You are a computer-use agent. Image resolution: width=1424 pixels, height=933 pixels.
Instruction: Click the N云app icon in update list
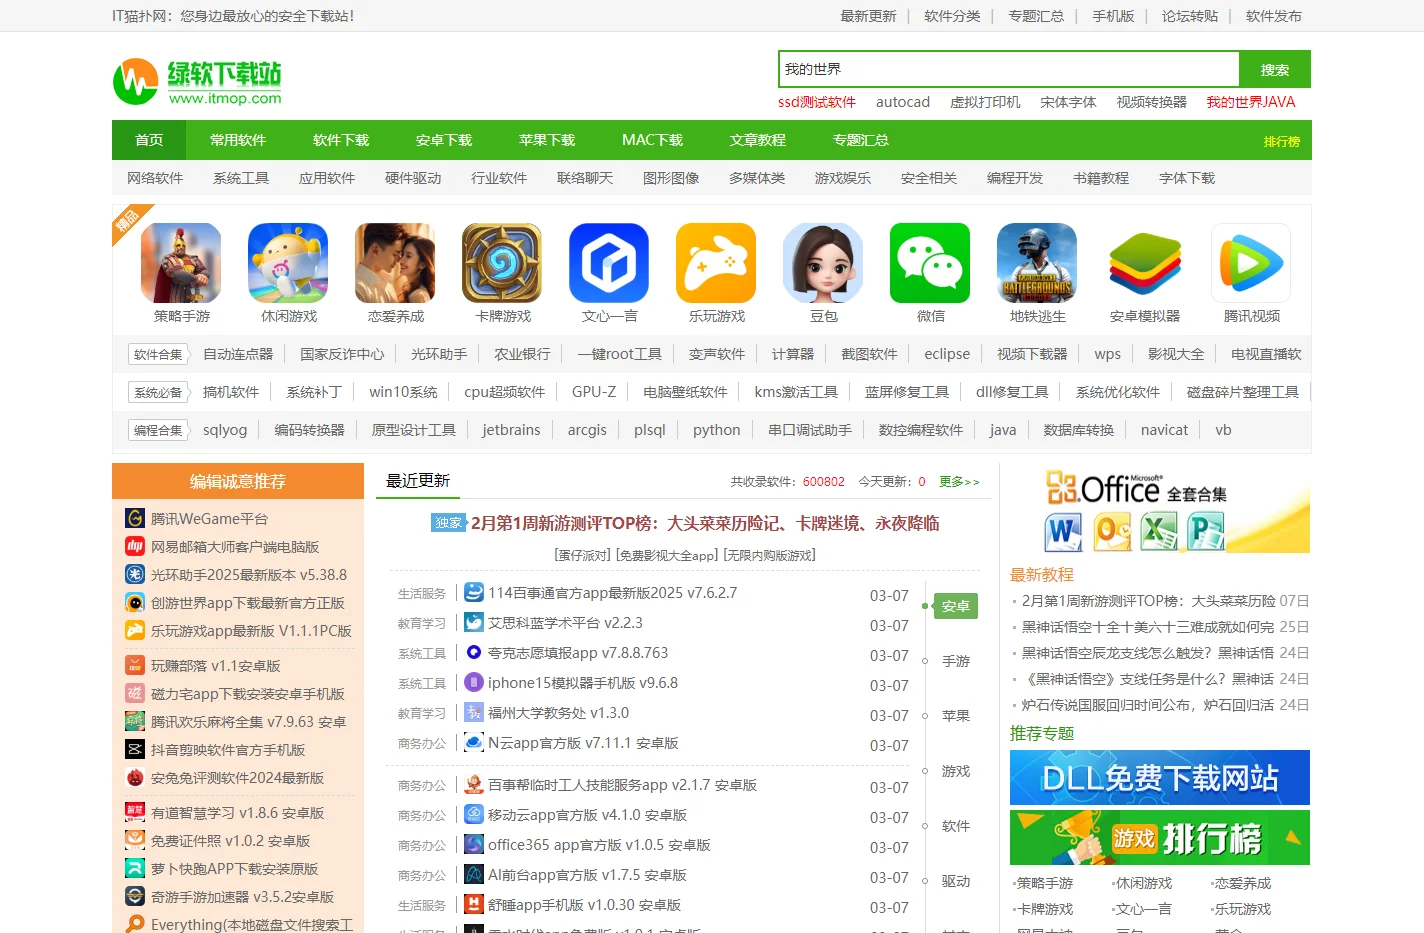point(474,742)
